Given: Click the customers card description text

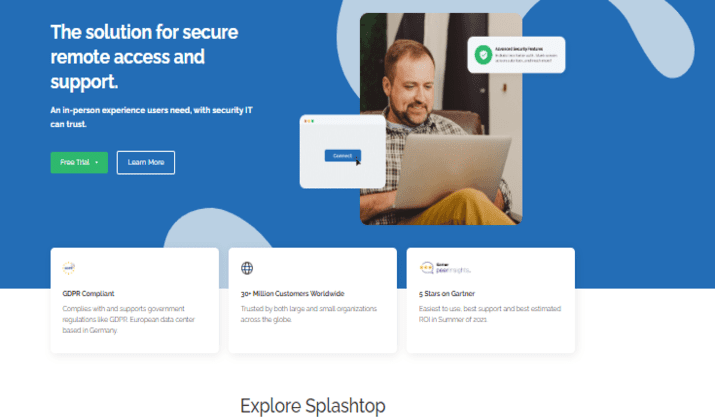Looking at the screenshot, I should tap(309, 314).
